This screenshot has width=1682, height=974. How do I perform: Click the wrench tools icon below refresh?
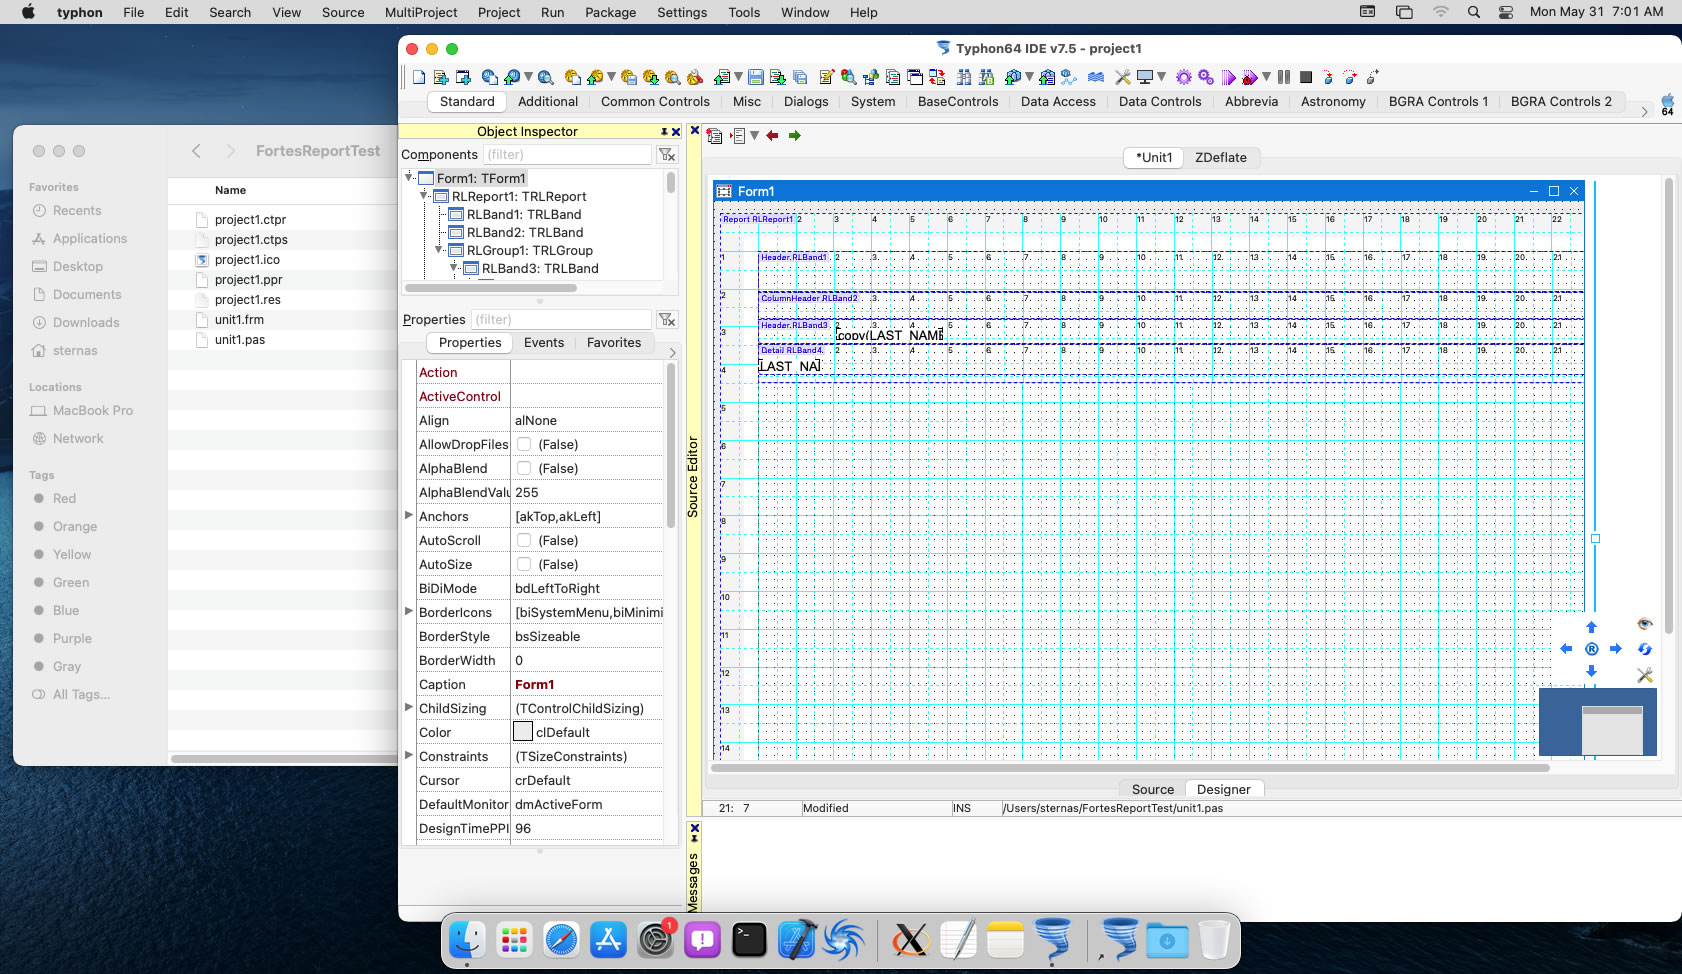click(x=1645, y=675)
